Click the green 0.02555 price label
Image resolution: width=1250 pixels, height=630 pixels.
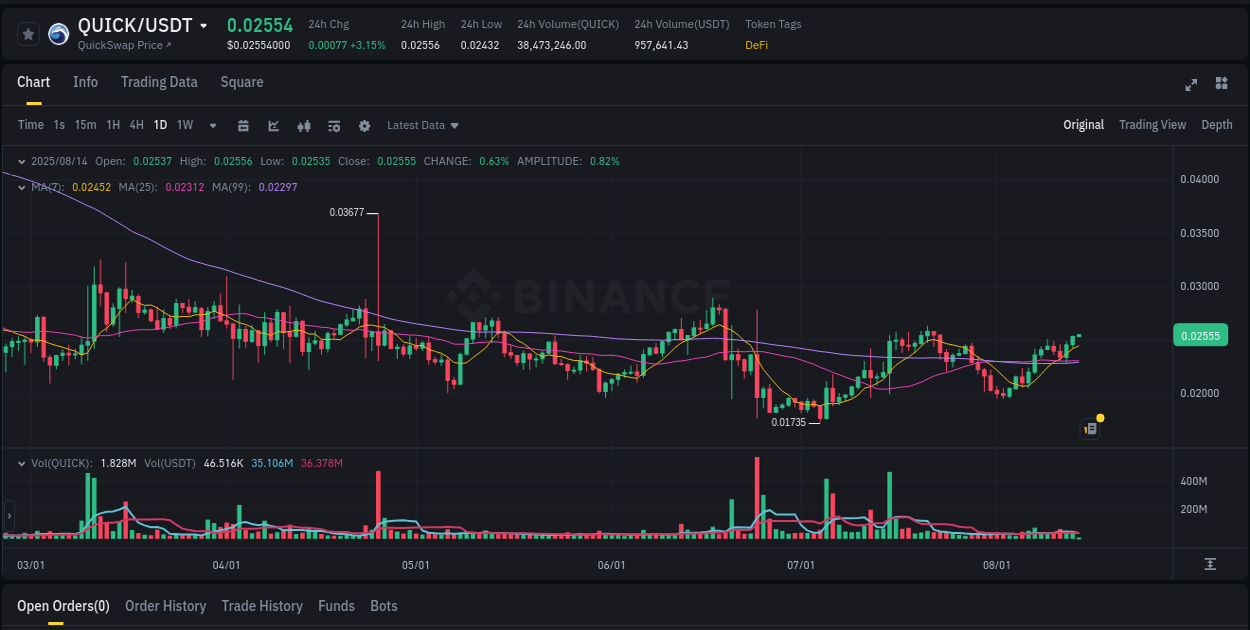(1199, 335)
